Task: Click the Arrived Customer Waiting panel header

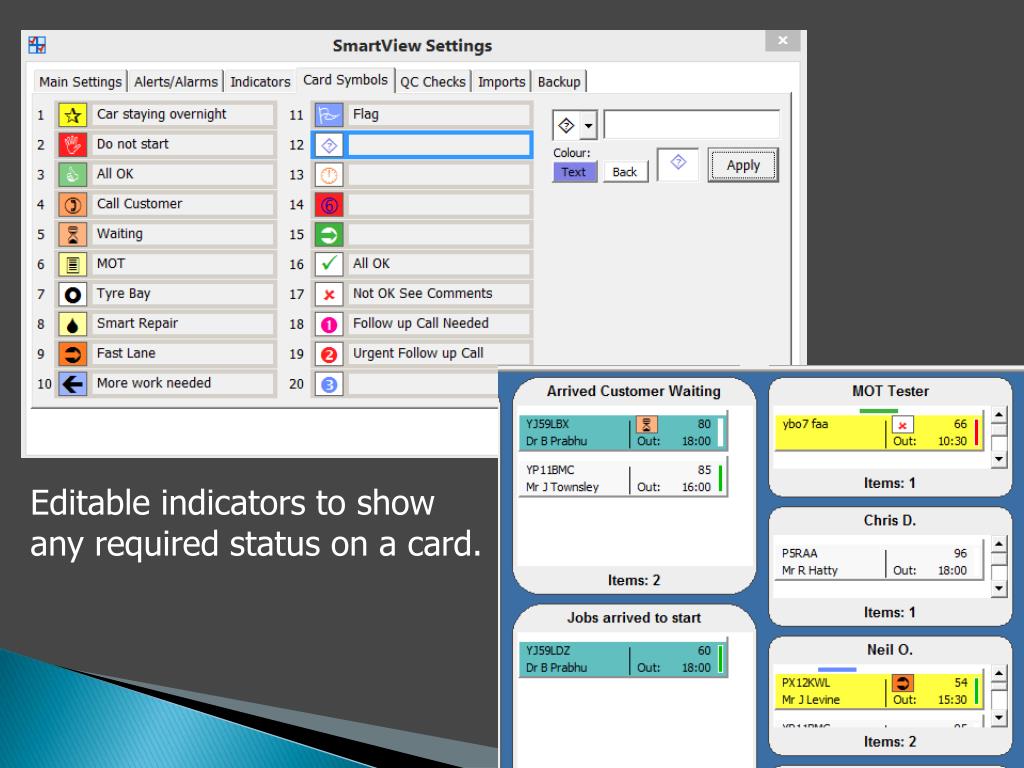Action: pyautogui.click(x=634, y=391)
